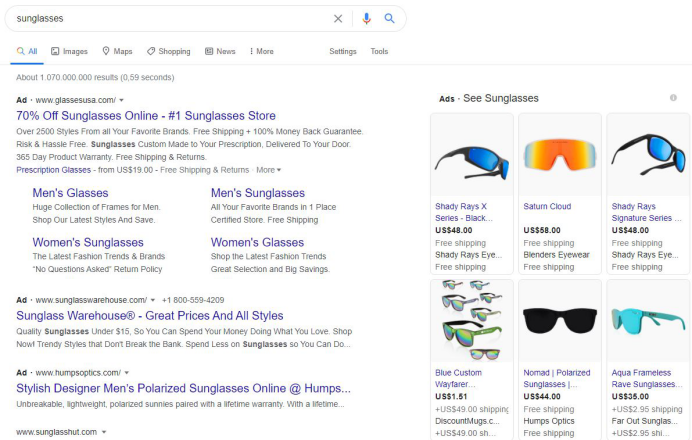Screen dimensions: 692x440
Task: Open Women's Sunglasses sitelink
Action: (88, 242)
